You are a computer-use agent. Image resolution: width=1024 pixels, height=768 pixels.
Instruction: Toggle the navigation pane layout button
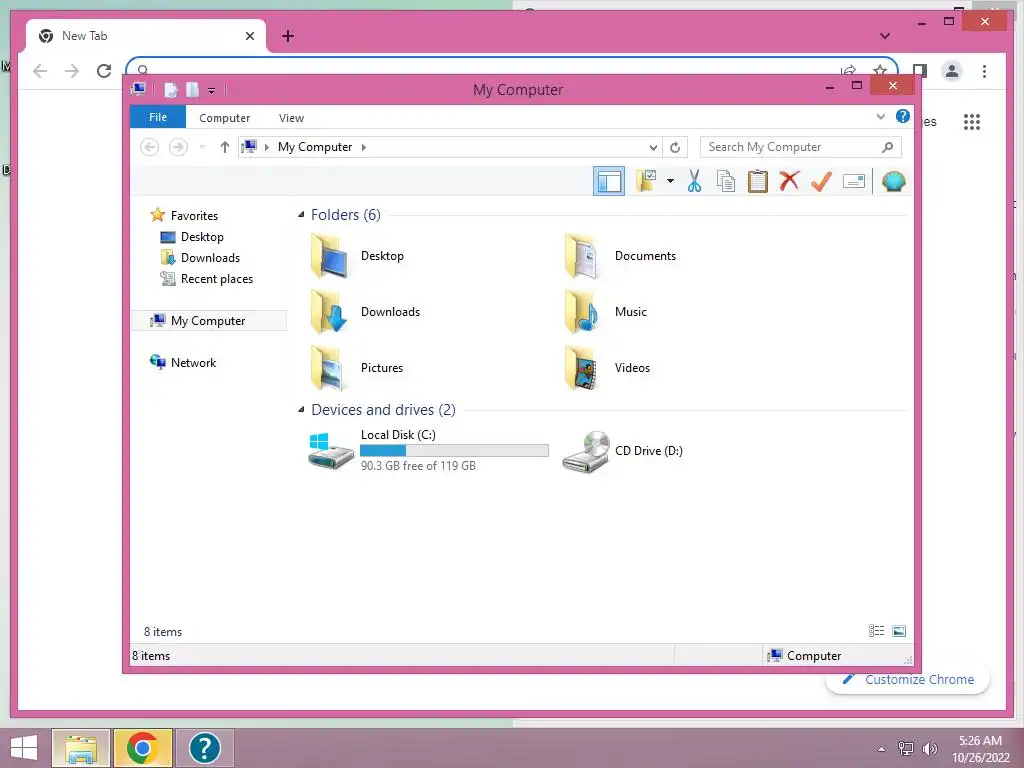pyautogui.click(x=609, y=181)
